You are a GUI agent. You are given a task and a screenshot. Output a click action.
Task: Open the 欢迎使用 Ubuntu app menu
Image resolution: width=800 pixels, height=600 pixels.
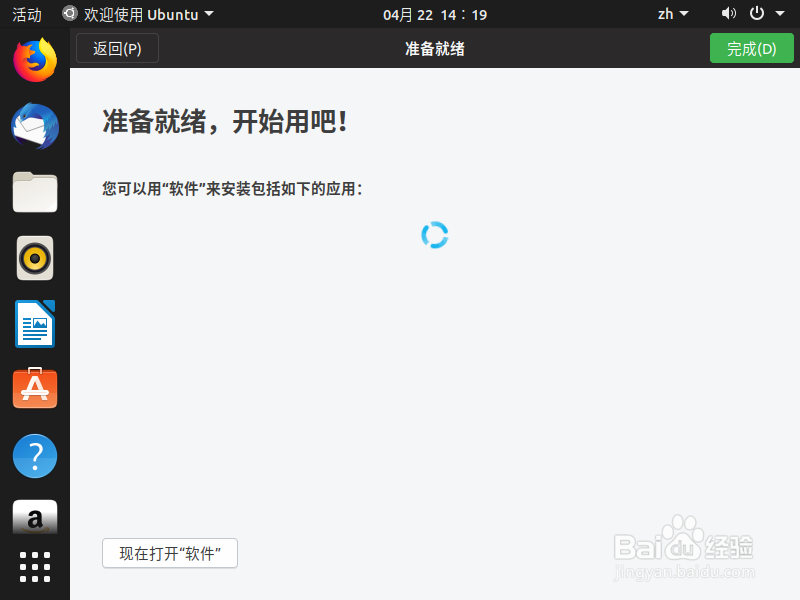(x=138, y=14)
